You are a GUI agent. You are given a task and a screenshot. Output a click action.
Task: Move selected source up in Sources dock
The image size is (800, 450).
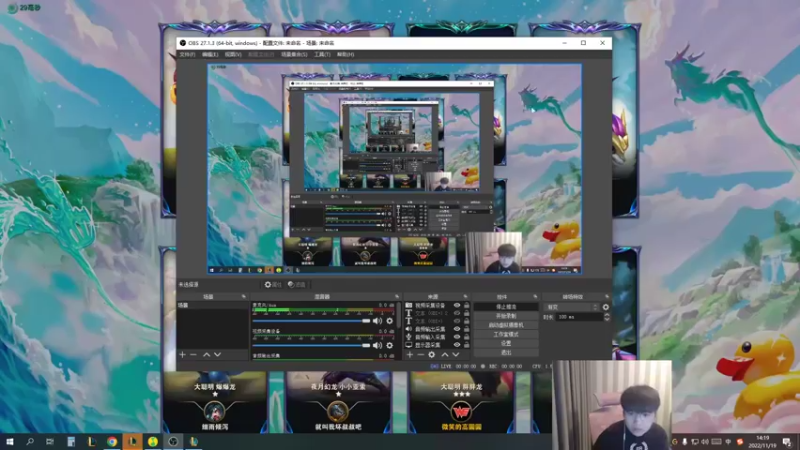pyautogui.click(x=445, y=354)
